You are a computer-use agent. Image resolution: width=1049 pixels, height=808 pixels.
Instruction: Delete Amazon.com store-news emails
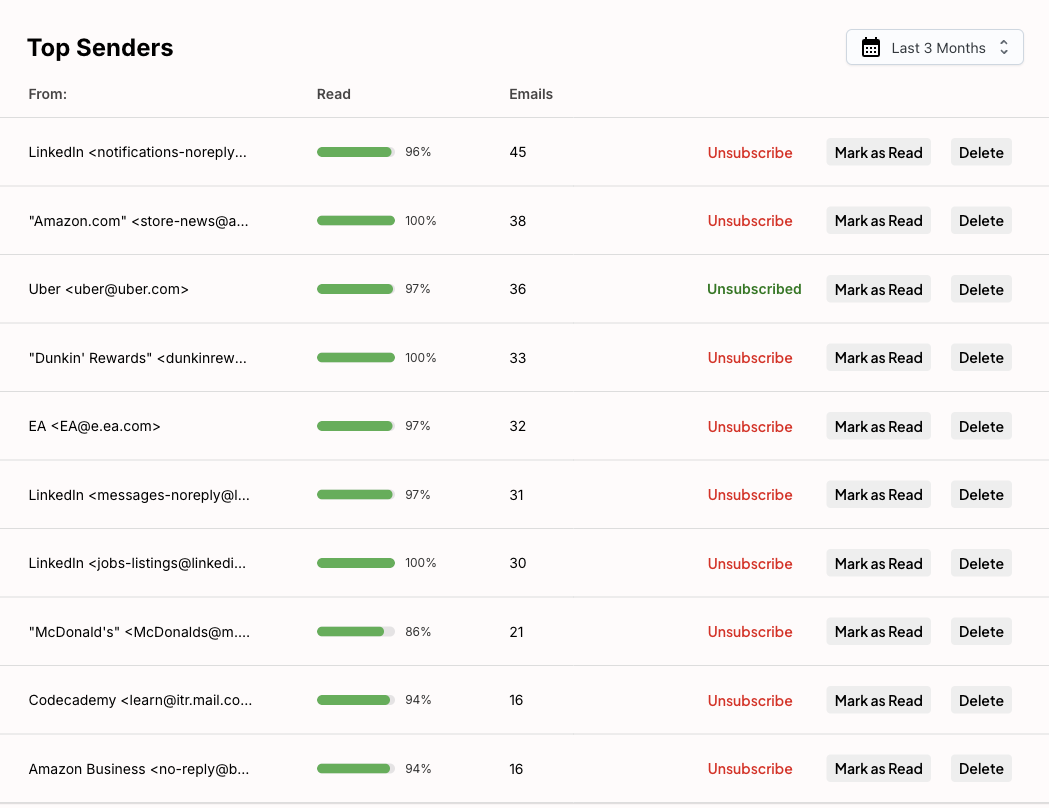click(x=981, y=221)
